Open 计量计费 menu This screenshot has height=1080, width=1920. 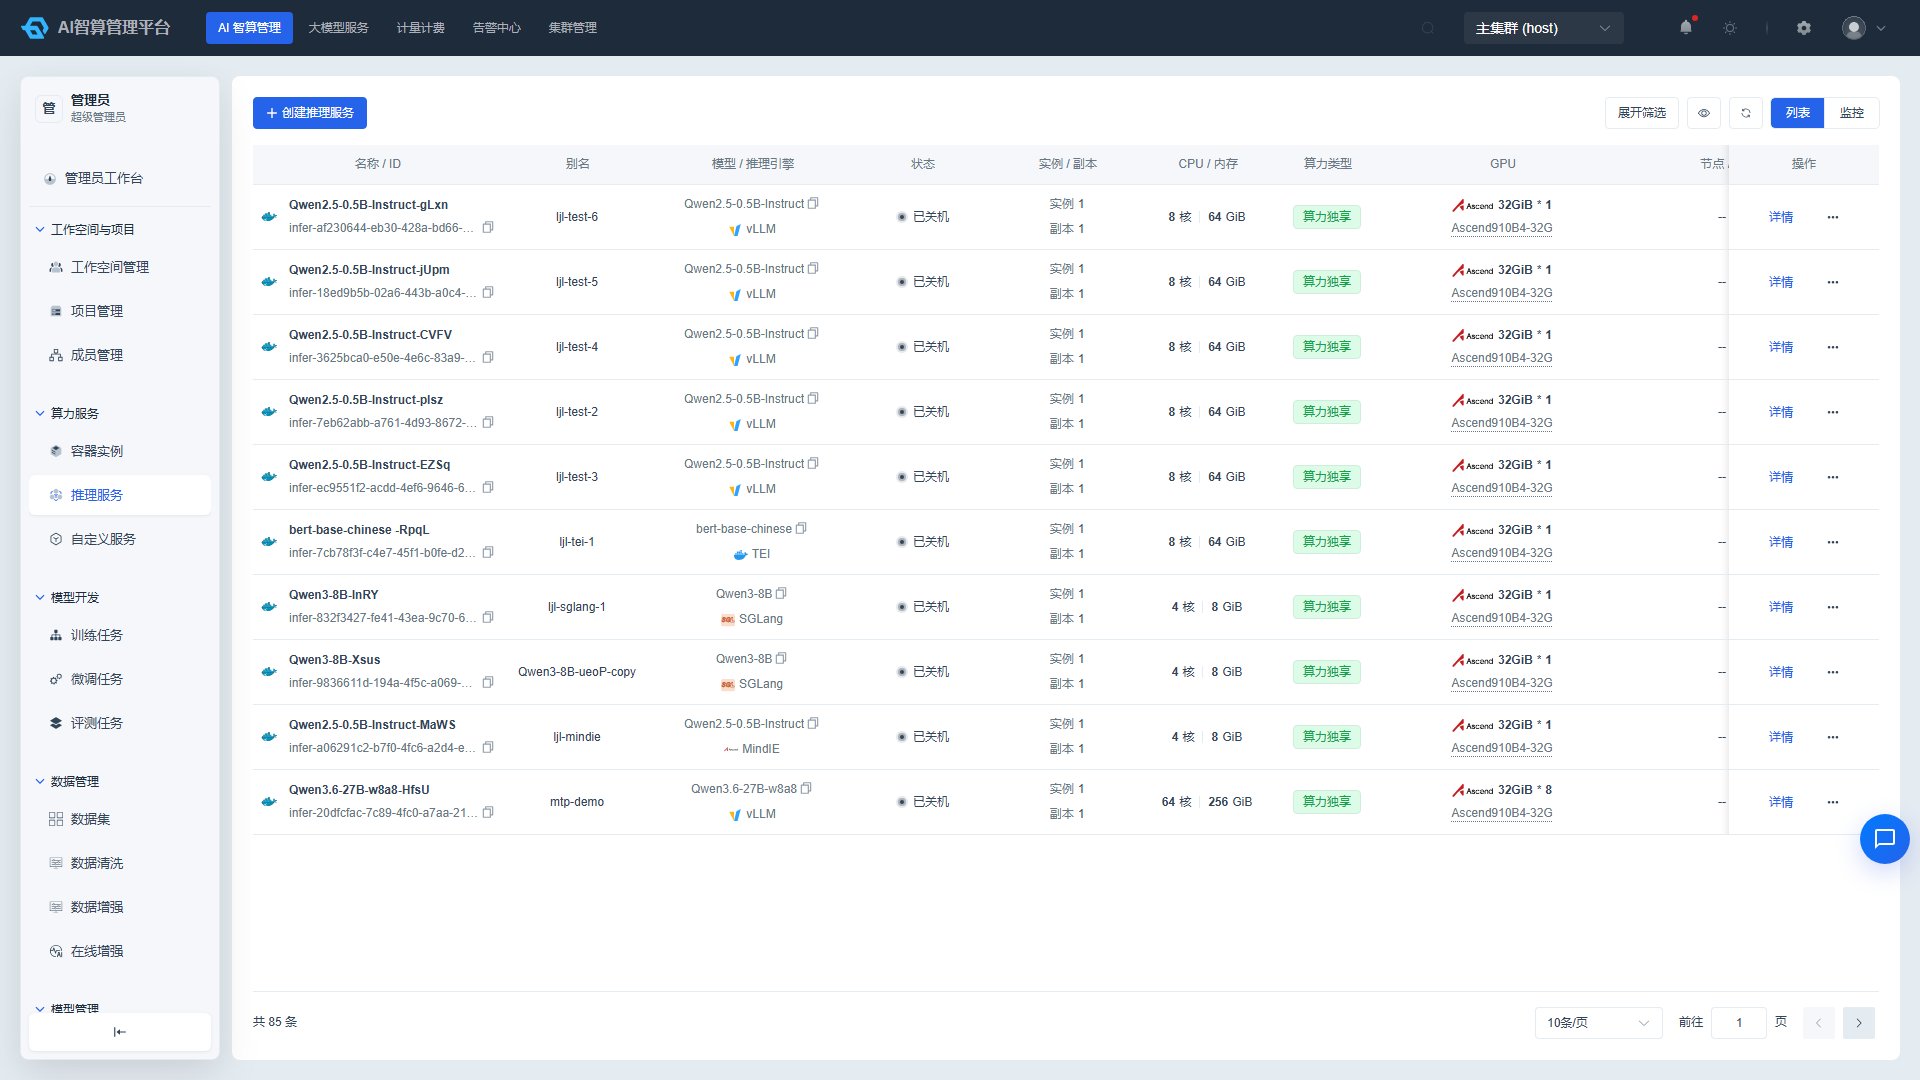pyautogui.click(x=421, y=28)
